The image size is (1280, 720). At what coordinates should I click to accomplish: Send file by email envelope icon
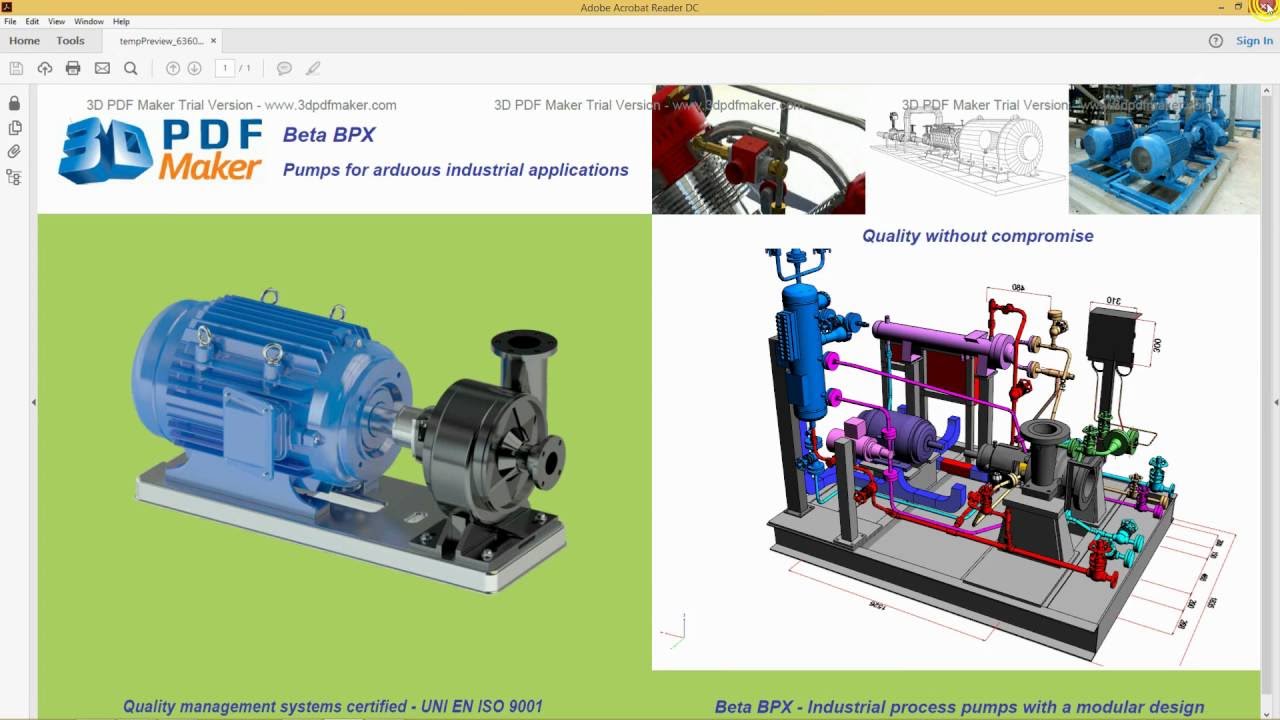tap(102, 68)
